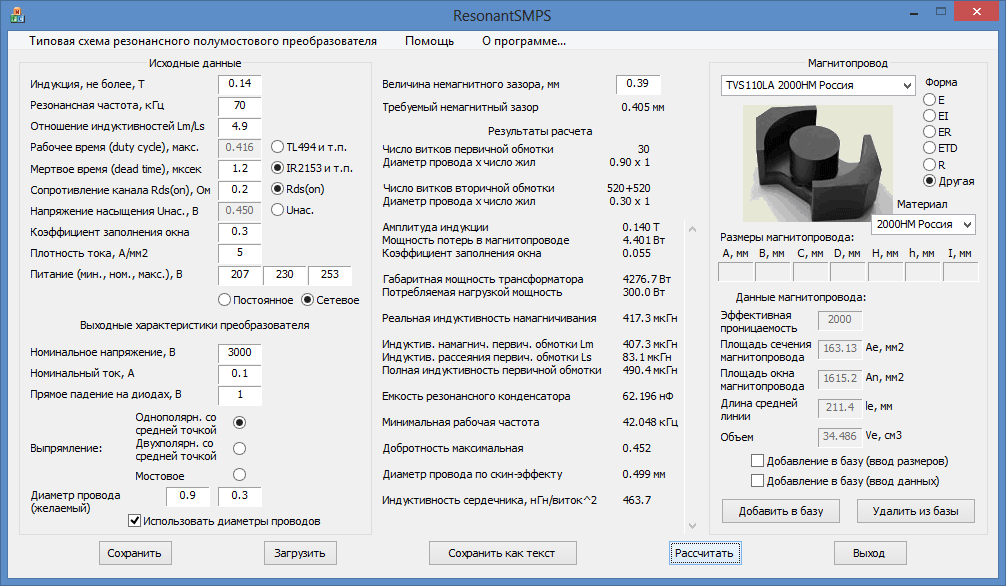The width and height of the screenshot is (1006, 586).
Task: Click Величина немагнитного зазора field
Action: click(x=638, y=84)
